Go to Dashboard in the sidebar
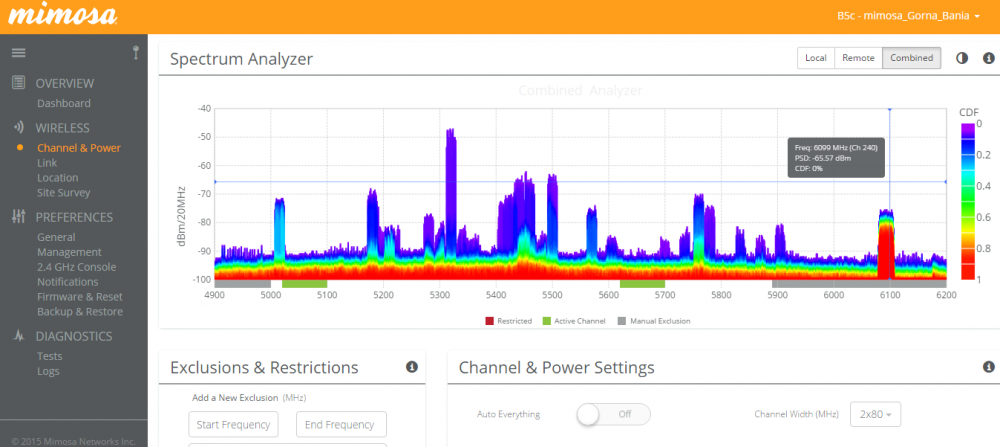 (x=64, y=103)
